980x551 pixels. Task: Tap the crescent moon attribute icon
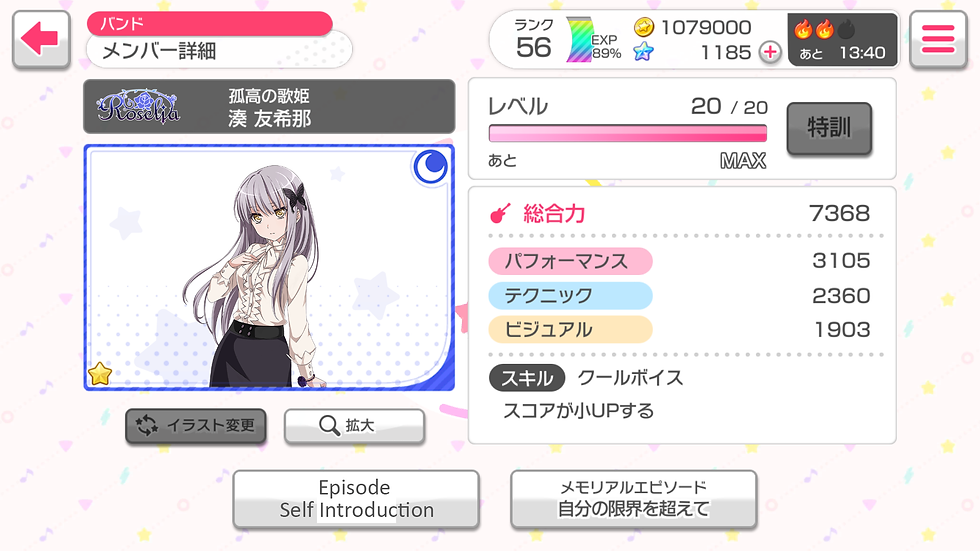[431, 167]
